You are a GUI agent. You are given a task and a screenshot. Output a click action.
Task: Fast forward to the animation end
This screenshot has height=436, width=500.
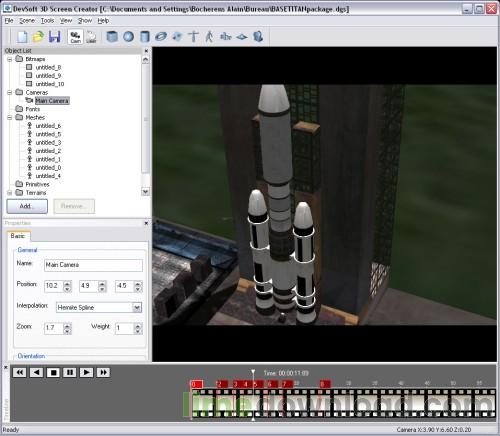pyautogui.click(x=103, y=372)
